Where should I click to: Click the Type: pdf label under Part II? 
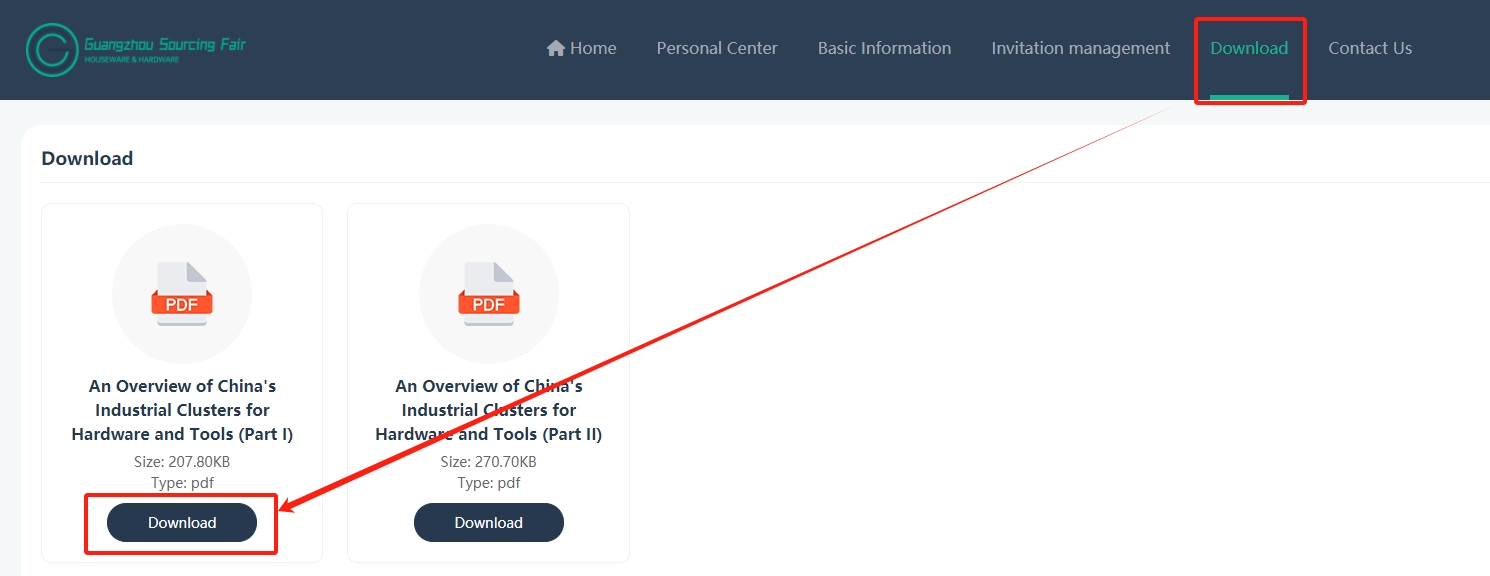tap(488, 483)
